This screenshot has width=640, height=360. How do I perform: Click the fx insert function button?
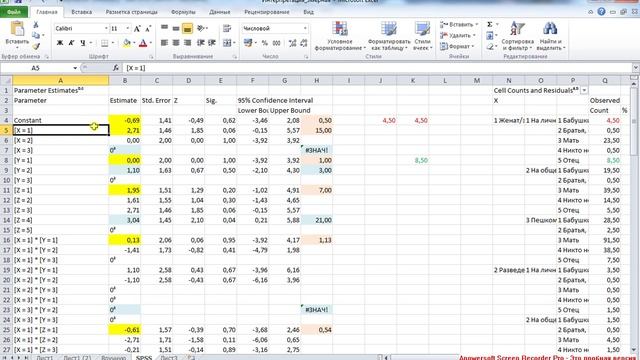(116, 68)
